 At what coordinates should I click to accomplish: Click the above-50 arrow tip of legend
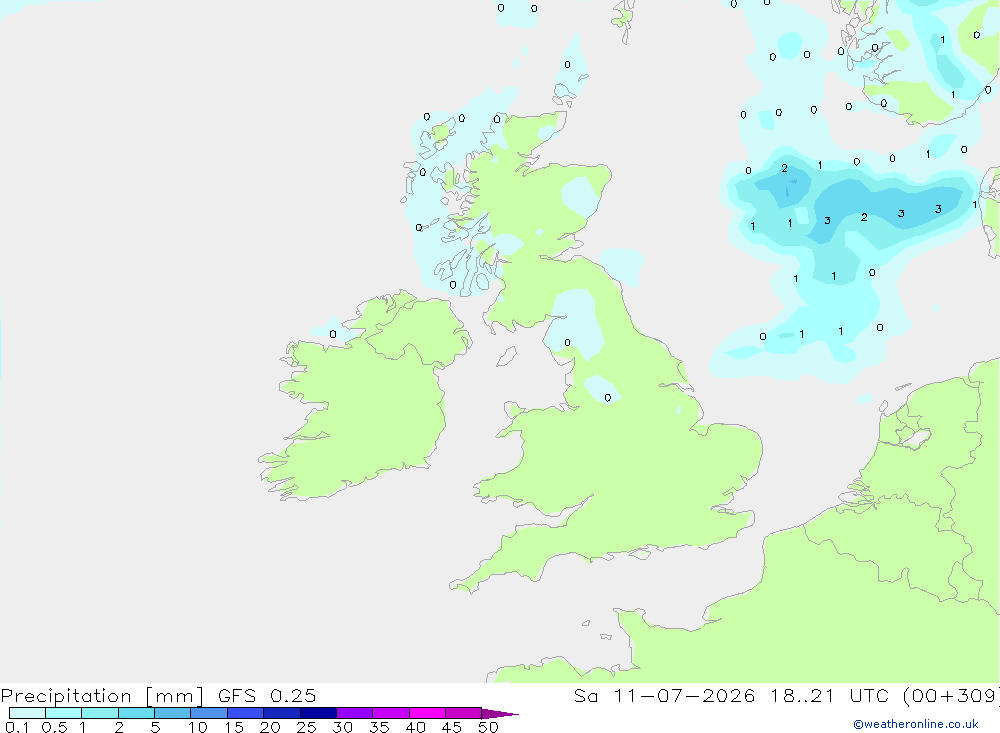pyautogui.click(x=500, y=713)
